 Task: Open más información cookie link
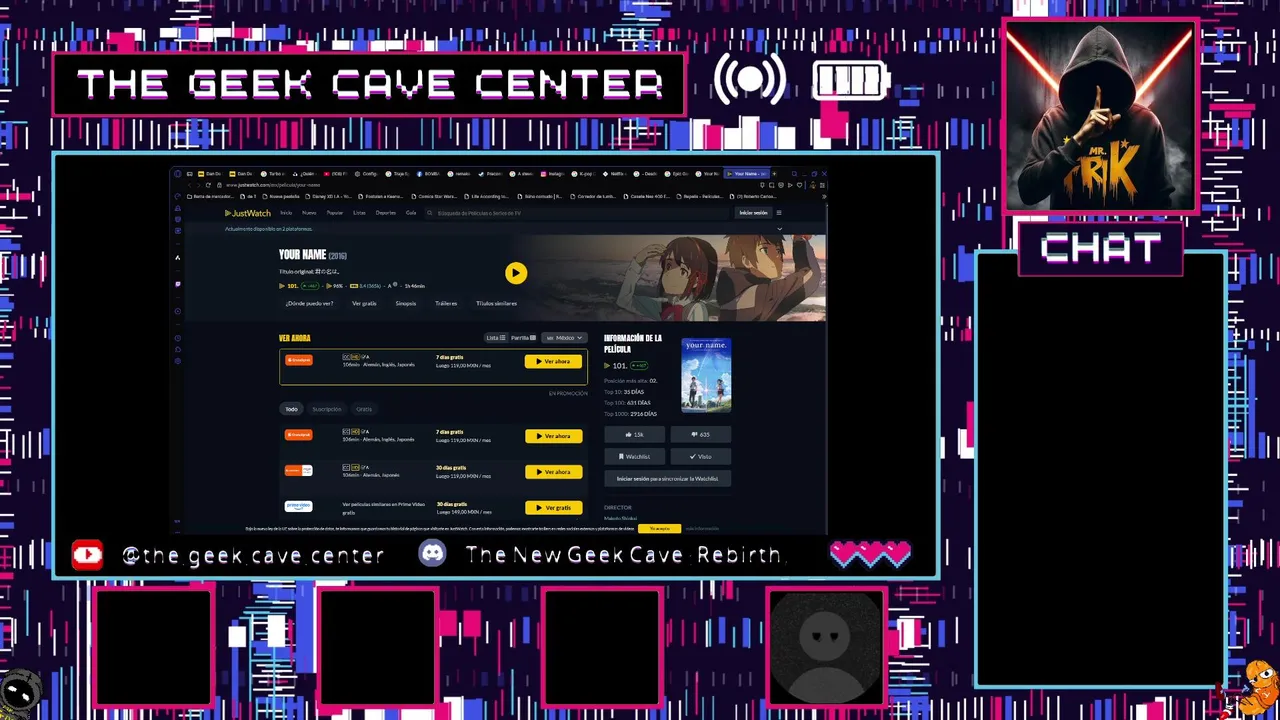[x=702, y=528]
